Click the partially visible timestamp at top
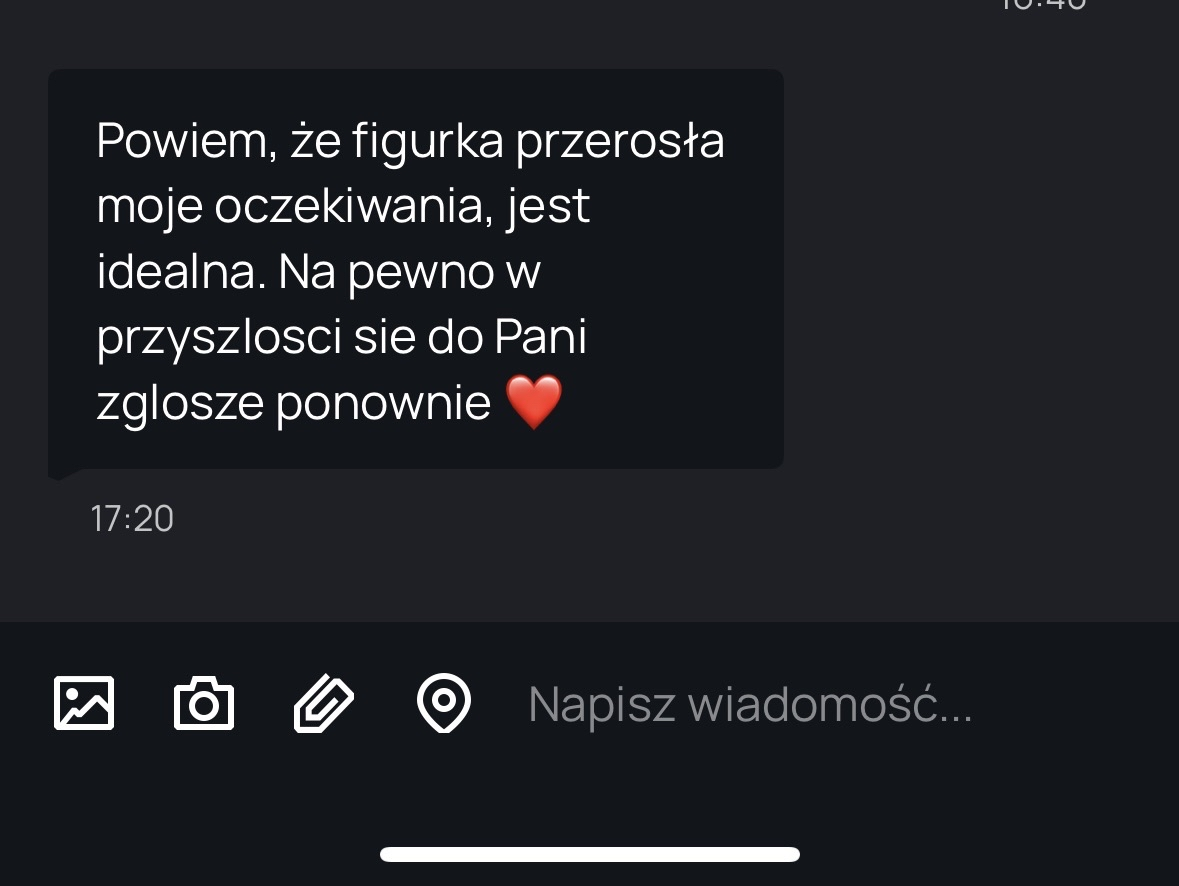 (x=1043, y=5)
